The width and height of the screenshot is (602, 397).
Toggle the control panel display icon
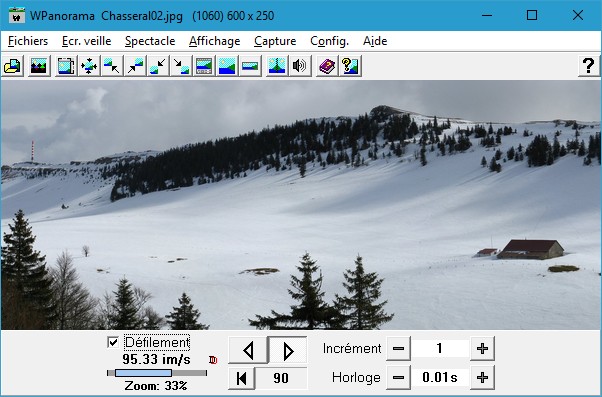(x=204, y=66)
